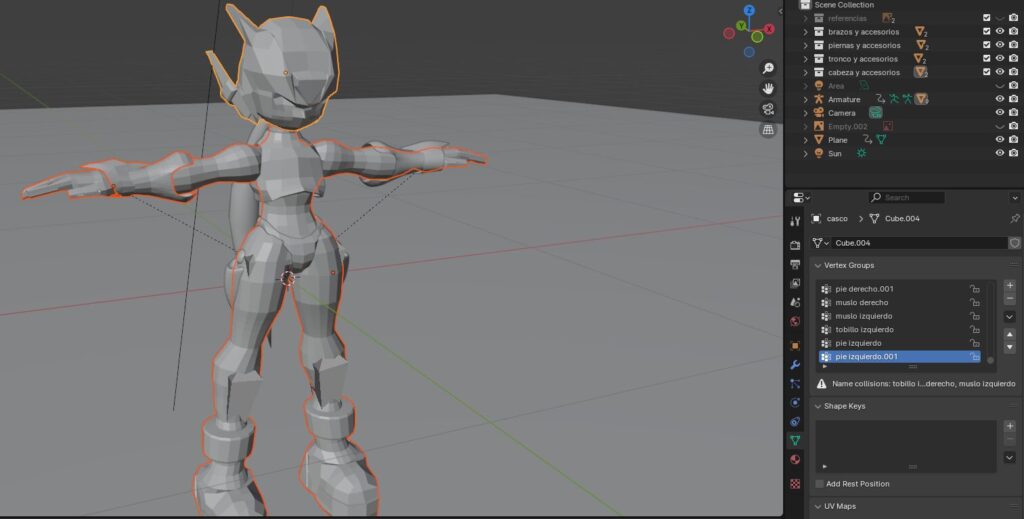Collapse the Vertex Groups panel
The image size is (1024, 519).
[x=817, y=266]
